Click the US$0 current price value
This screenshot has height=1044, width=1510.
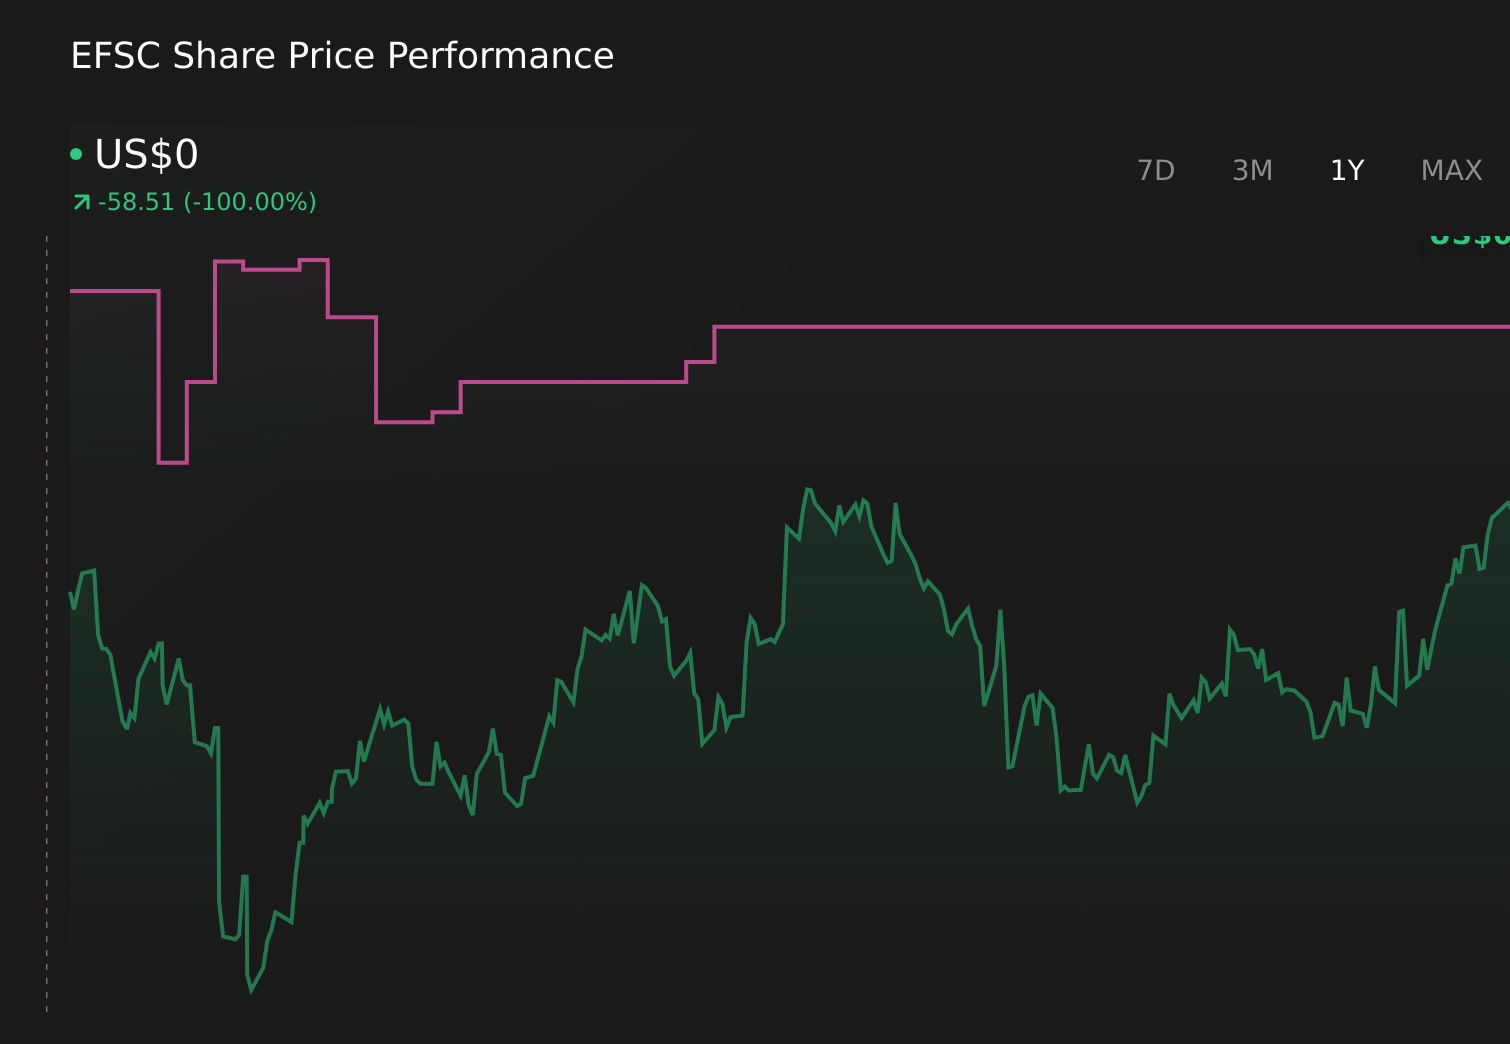146,154
